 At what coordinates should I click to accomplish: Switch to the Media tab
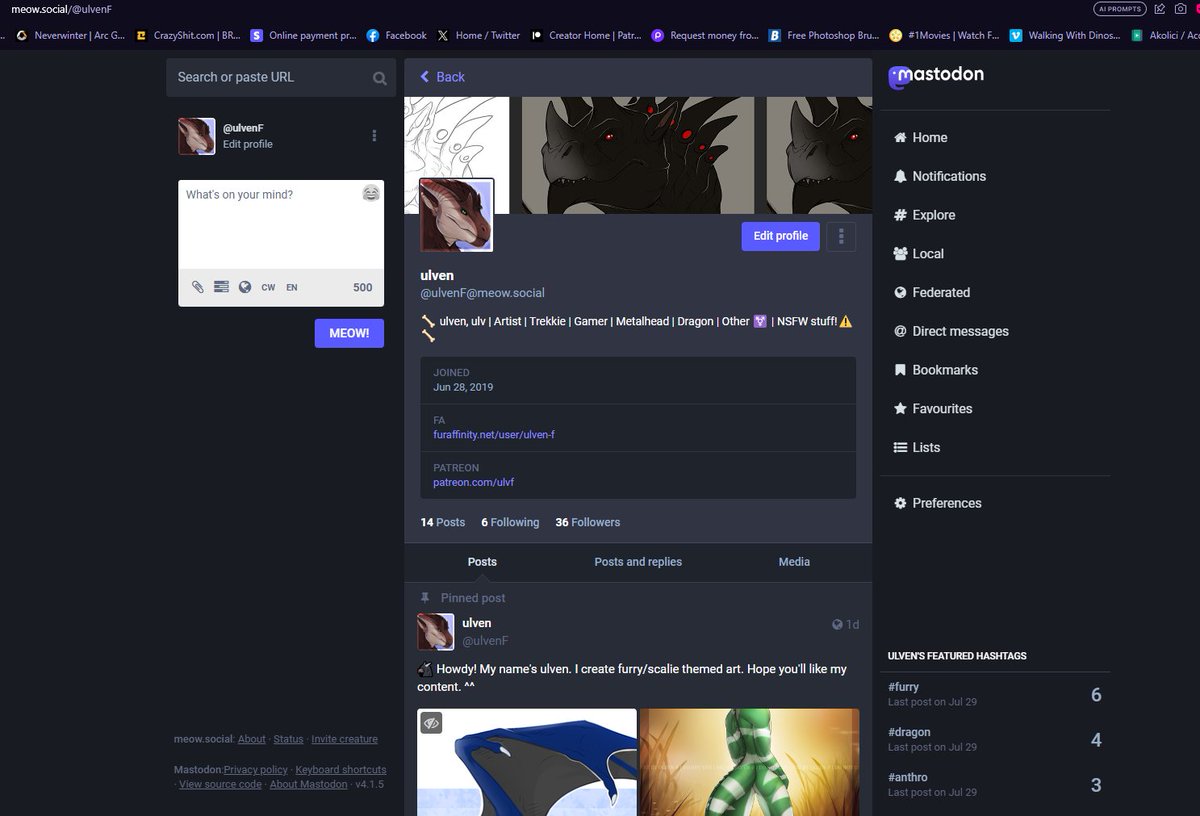tap(794, 562)
